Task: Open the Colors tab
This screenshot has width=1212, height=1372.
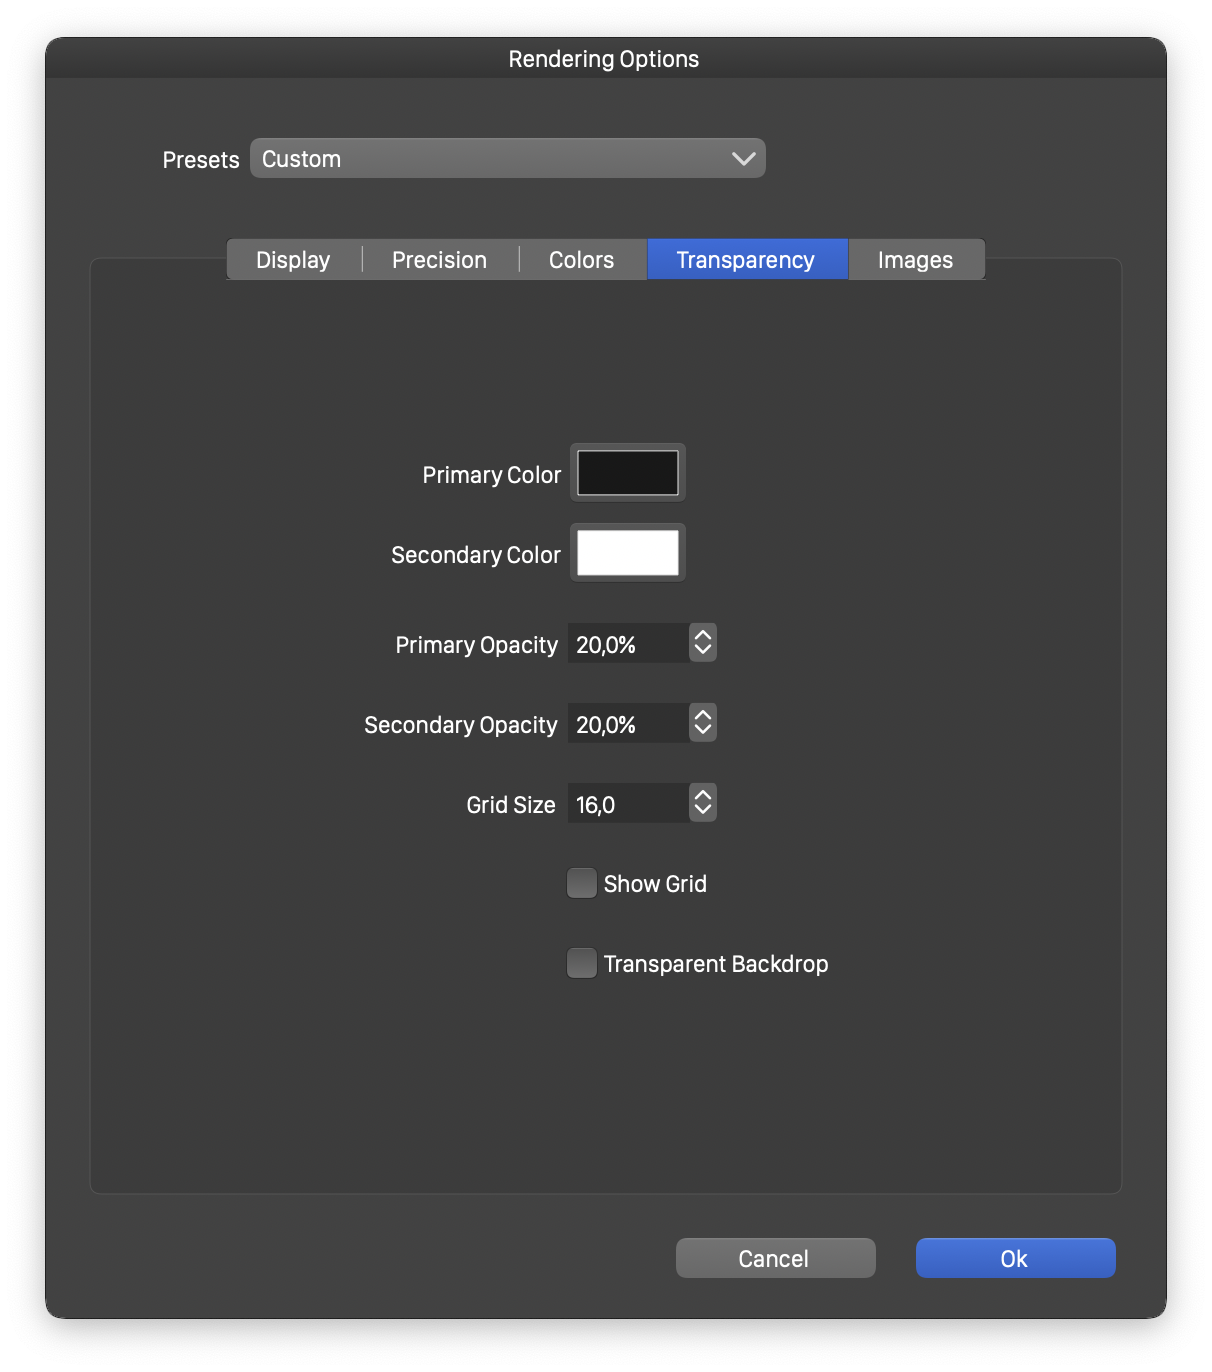Action: pyautogui.click(x=581, y=260)
